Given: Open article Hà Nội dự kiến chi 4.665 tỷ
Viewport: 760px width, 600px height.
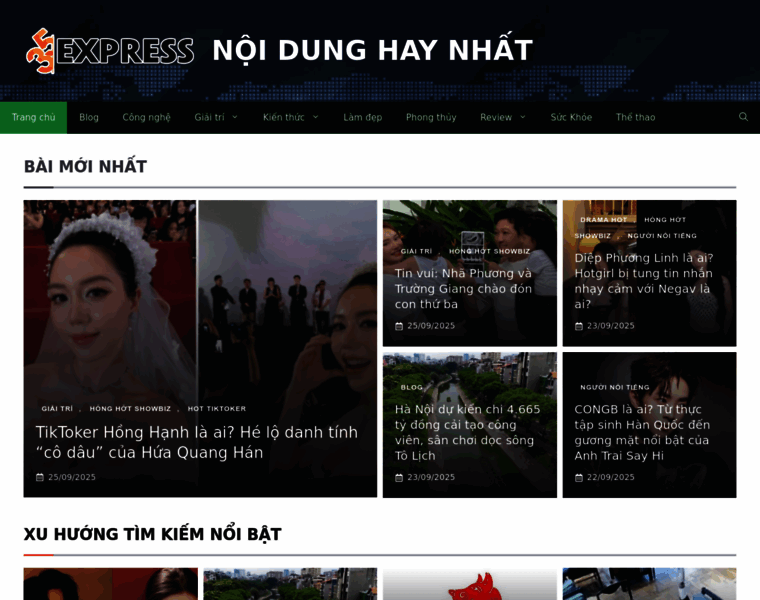Looking at the screenshot, I should coord(467,432).
